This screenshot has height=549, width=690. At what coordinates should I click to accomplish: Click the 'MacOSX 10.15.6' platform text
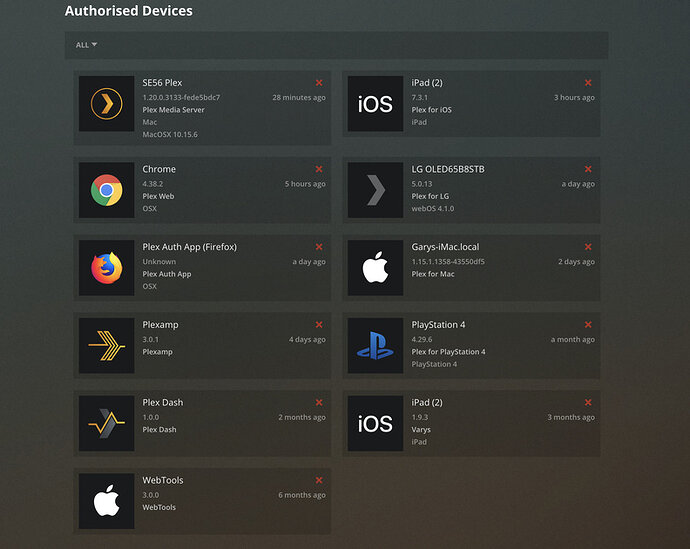[x=170, y=135]
